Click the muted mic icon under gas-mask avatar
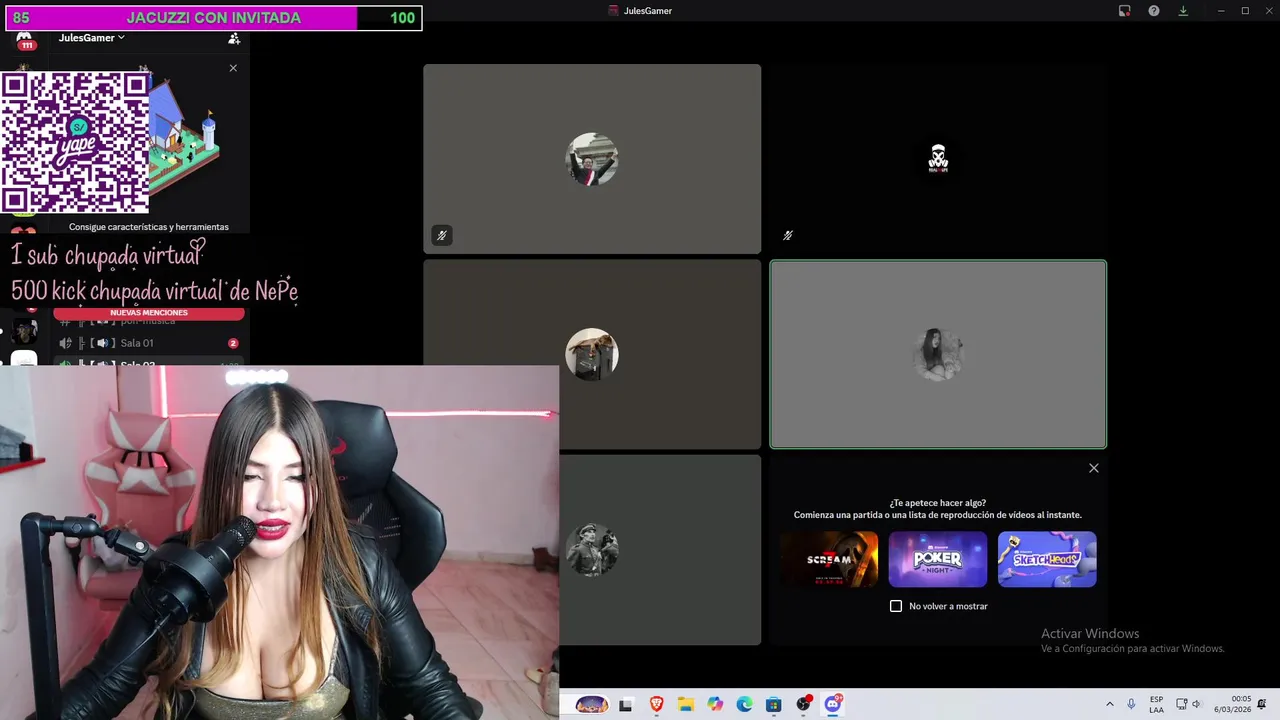 (x=787, y=235)
